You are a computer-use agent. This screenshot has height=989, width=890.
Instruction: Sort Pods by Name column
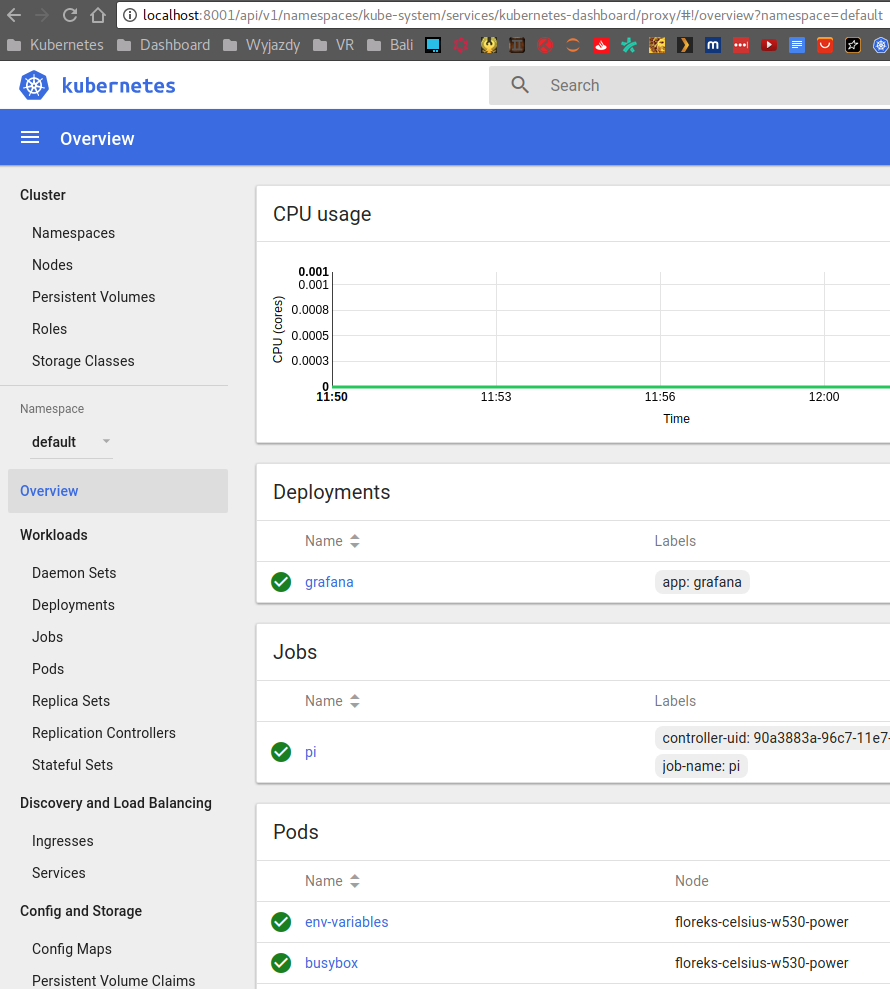point(332,881)
